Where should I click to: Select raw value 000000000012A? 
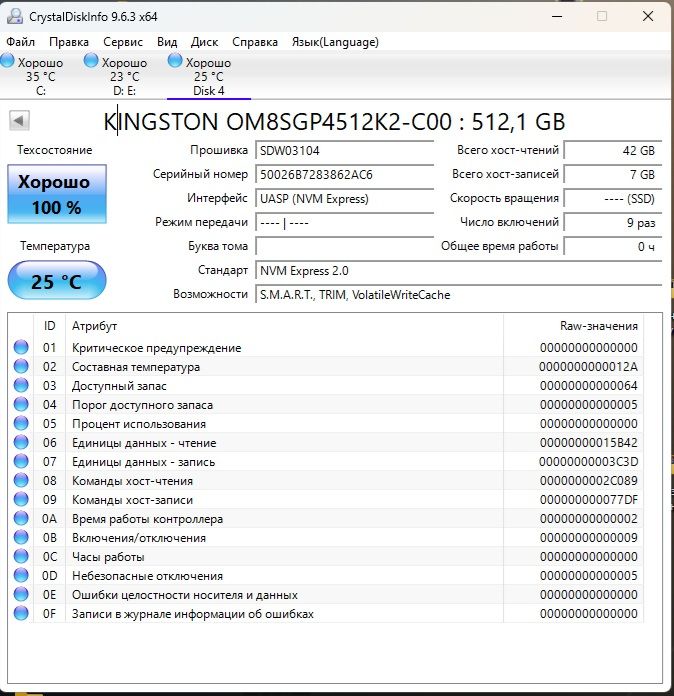coord(588,367)
